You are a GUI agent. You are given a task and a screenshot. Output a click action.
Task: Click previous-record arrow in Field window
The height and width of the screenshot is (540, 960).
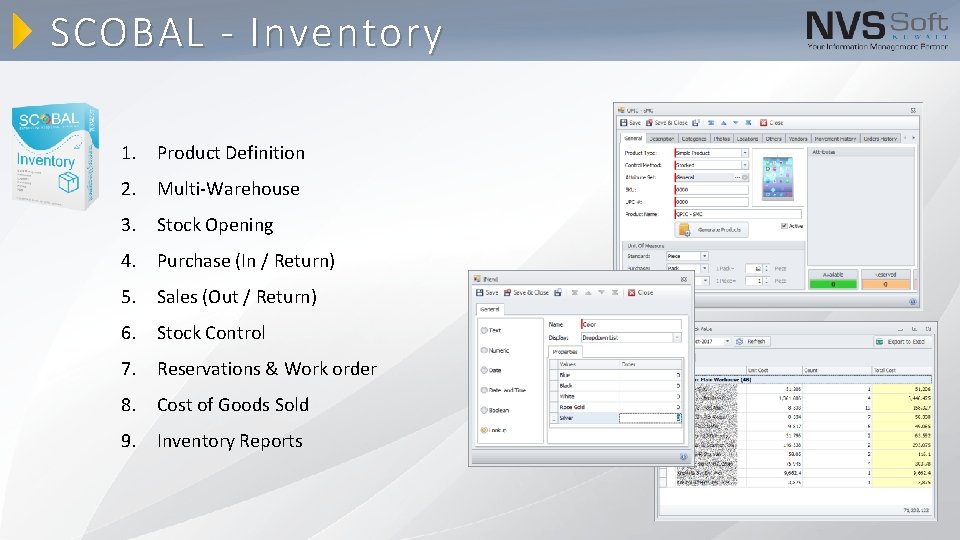[588, 293]
